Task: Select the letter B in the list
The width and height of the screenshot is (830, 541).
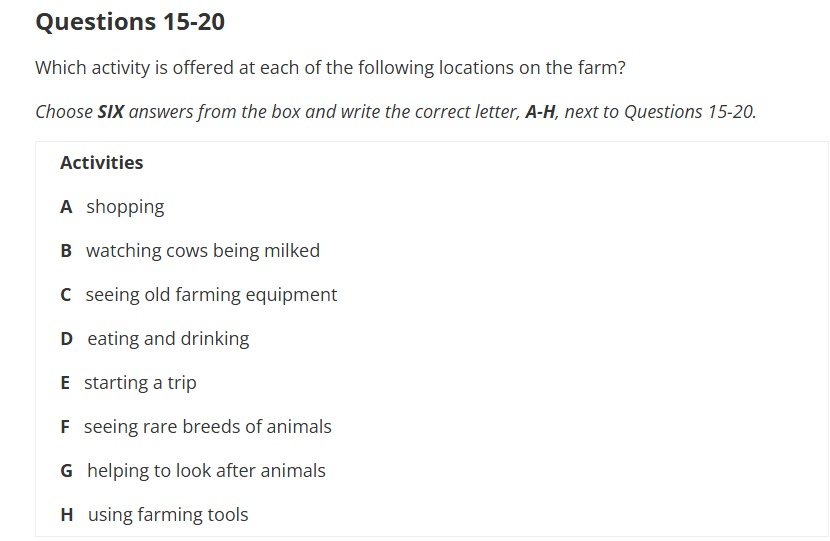Action: 66,251
